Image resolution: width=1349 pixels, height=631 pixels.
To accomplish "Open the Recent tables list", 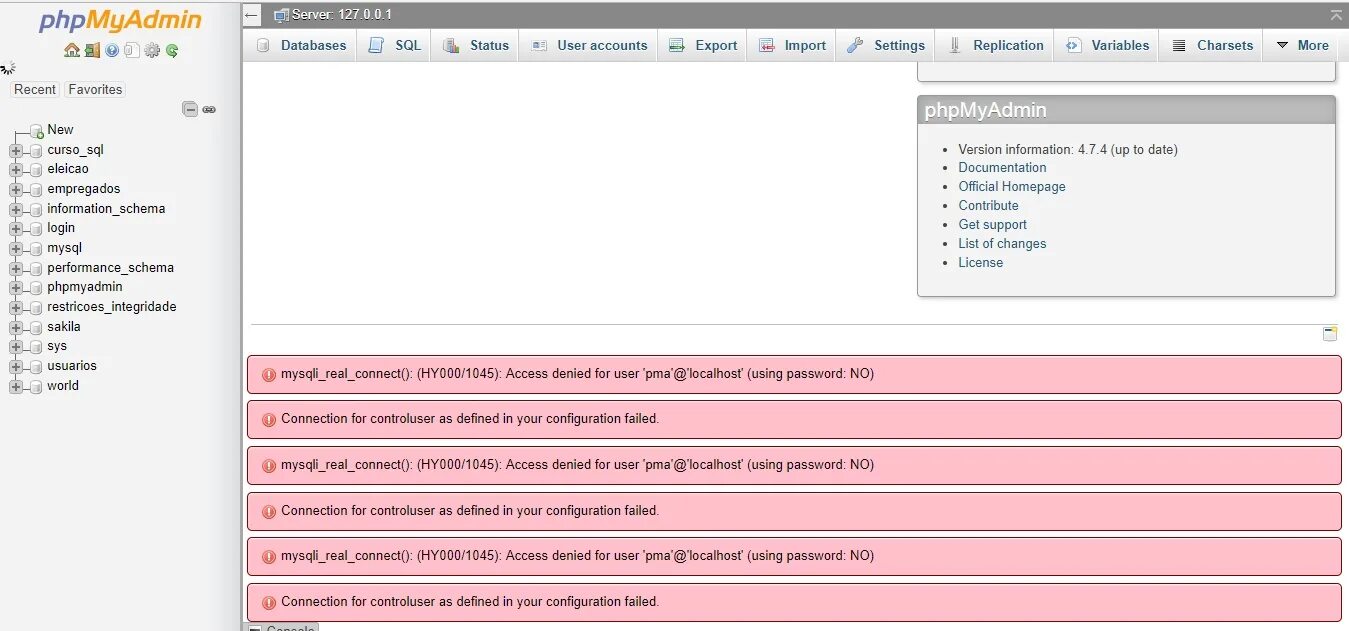I will pos(35,89).
